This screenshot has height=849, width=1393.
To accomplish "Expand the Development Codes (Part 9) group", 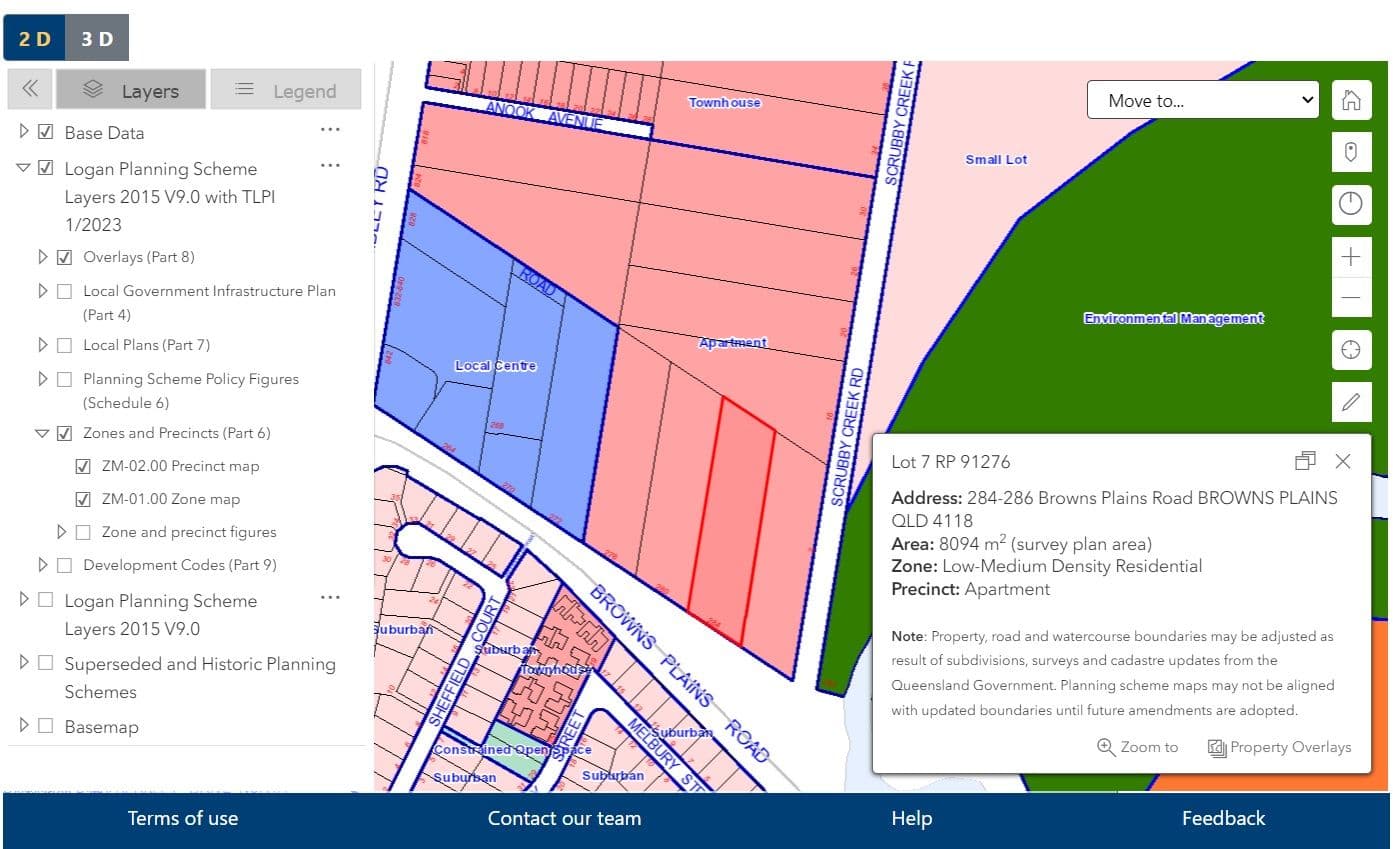I will 42,565.
